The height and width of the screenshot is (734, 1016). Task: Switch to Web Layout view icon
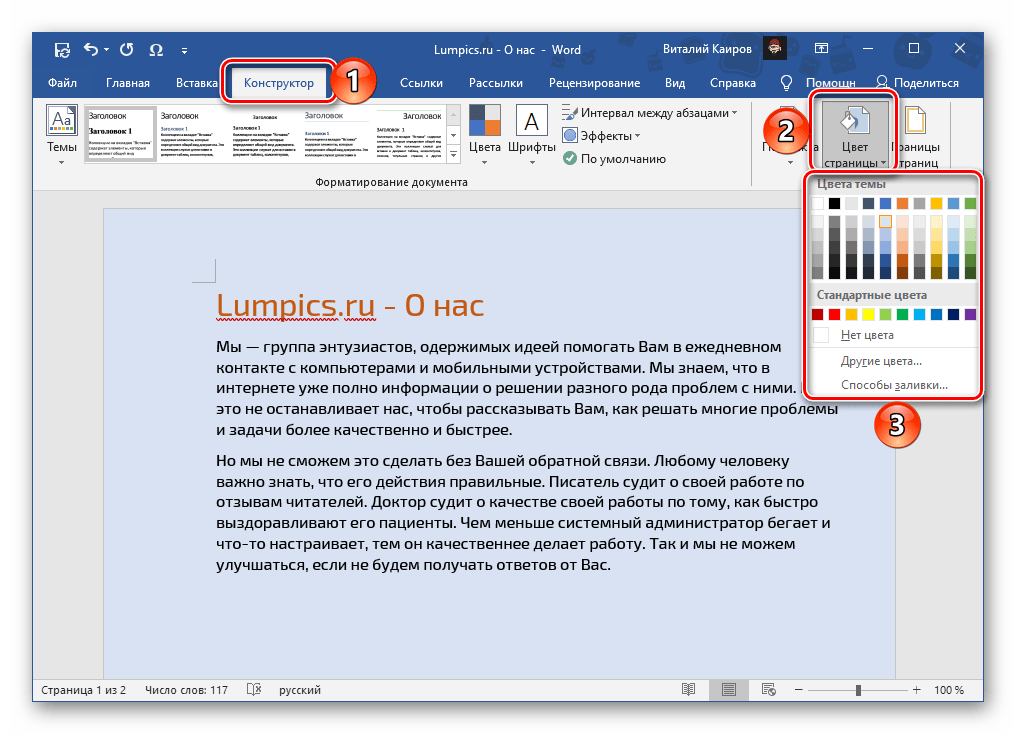click(768, 690)
